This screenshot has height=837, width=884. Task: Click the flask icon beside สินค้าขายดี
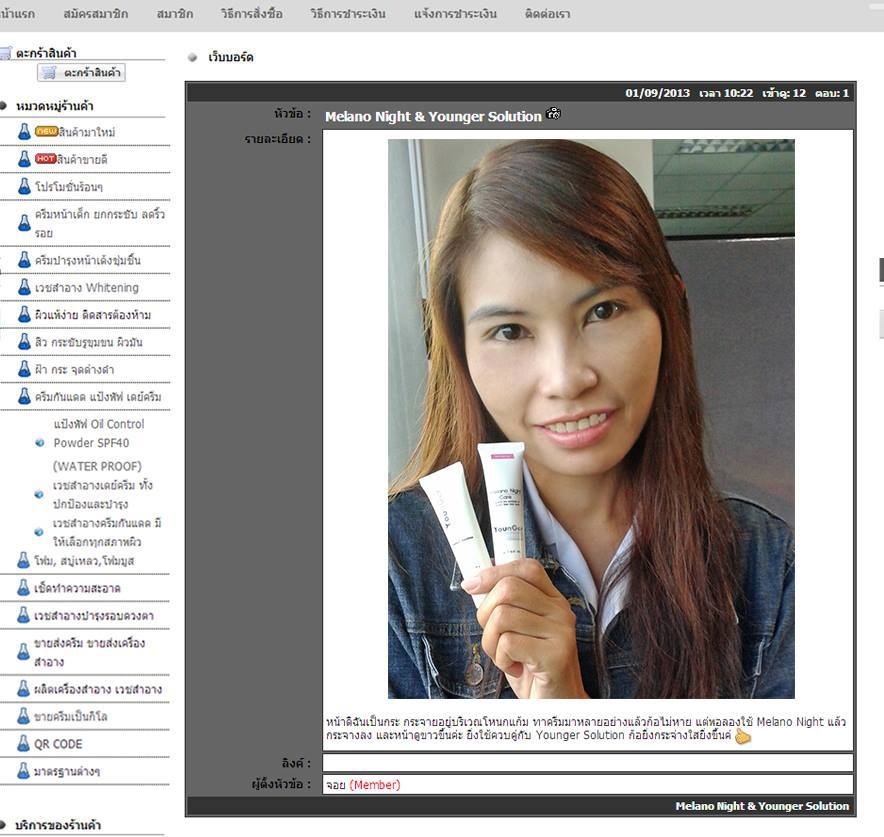pos(24,159)
